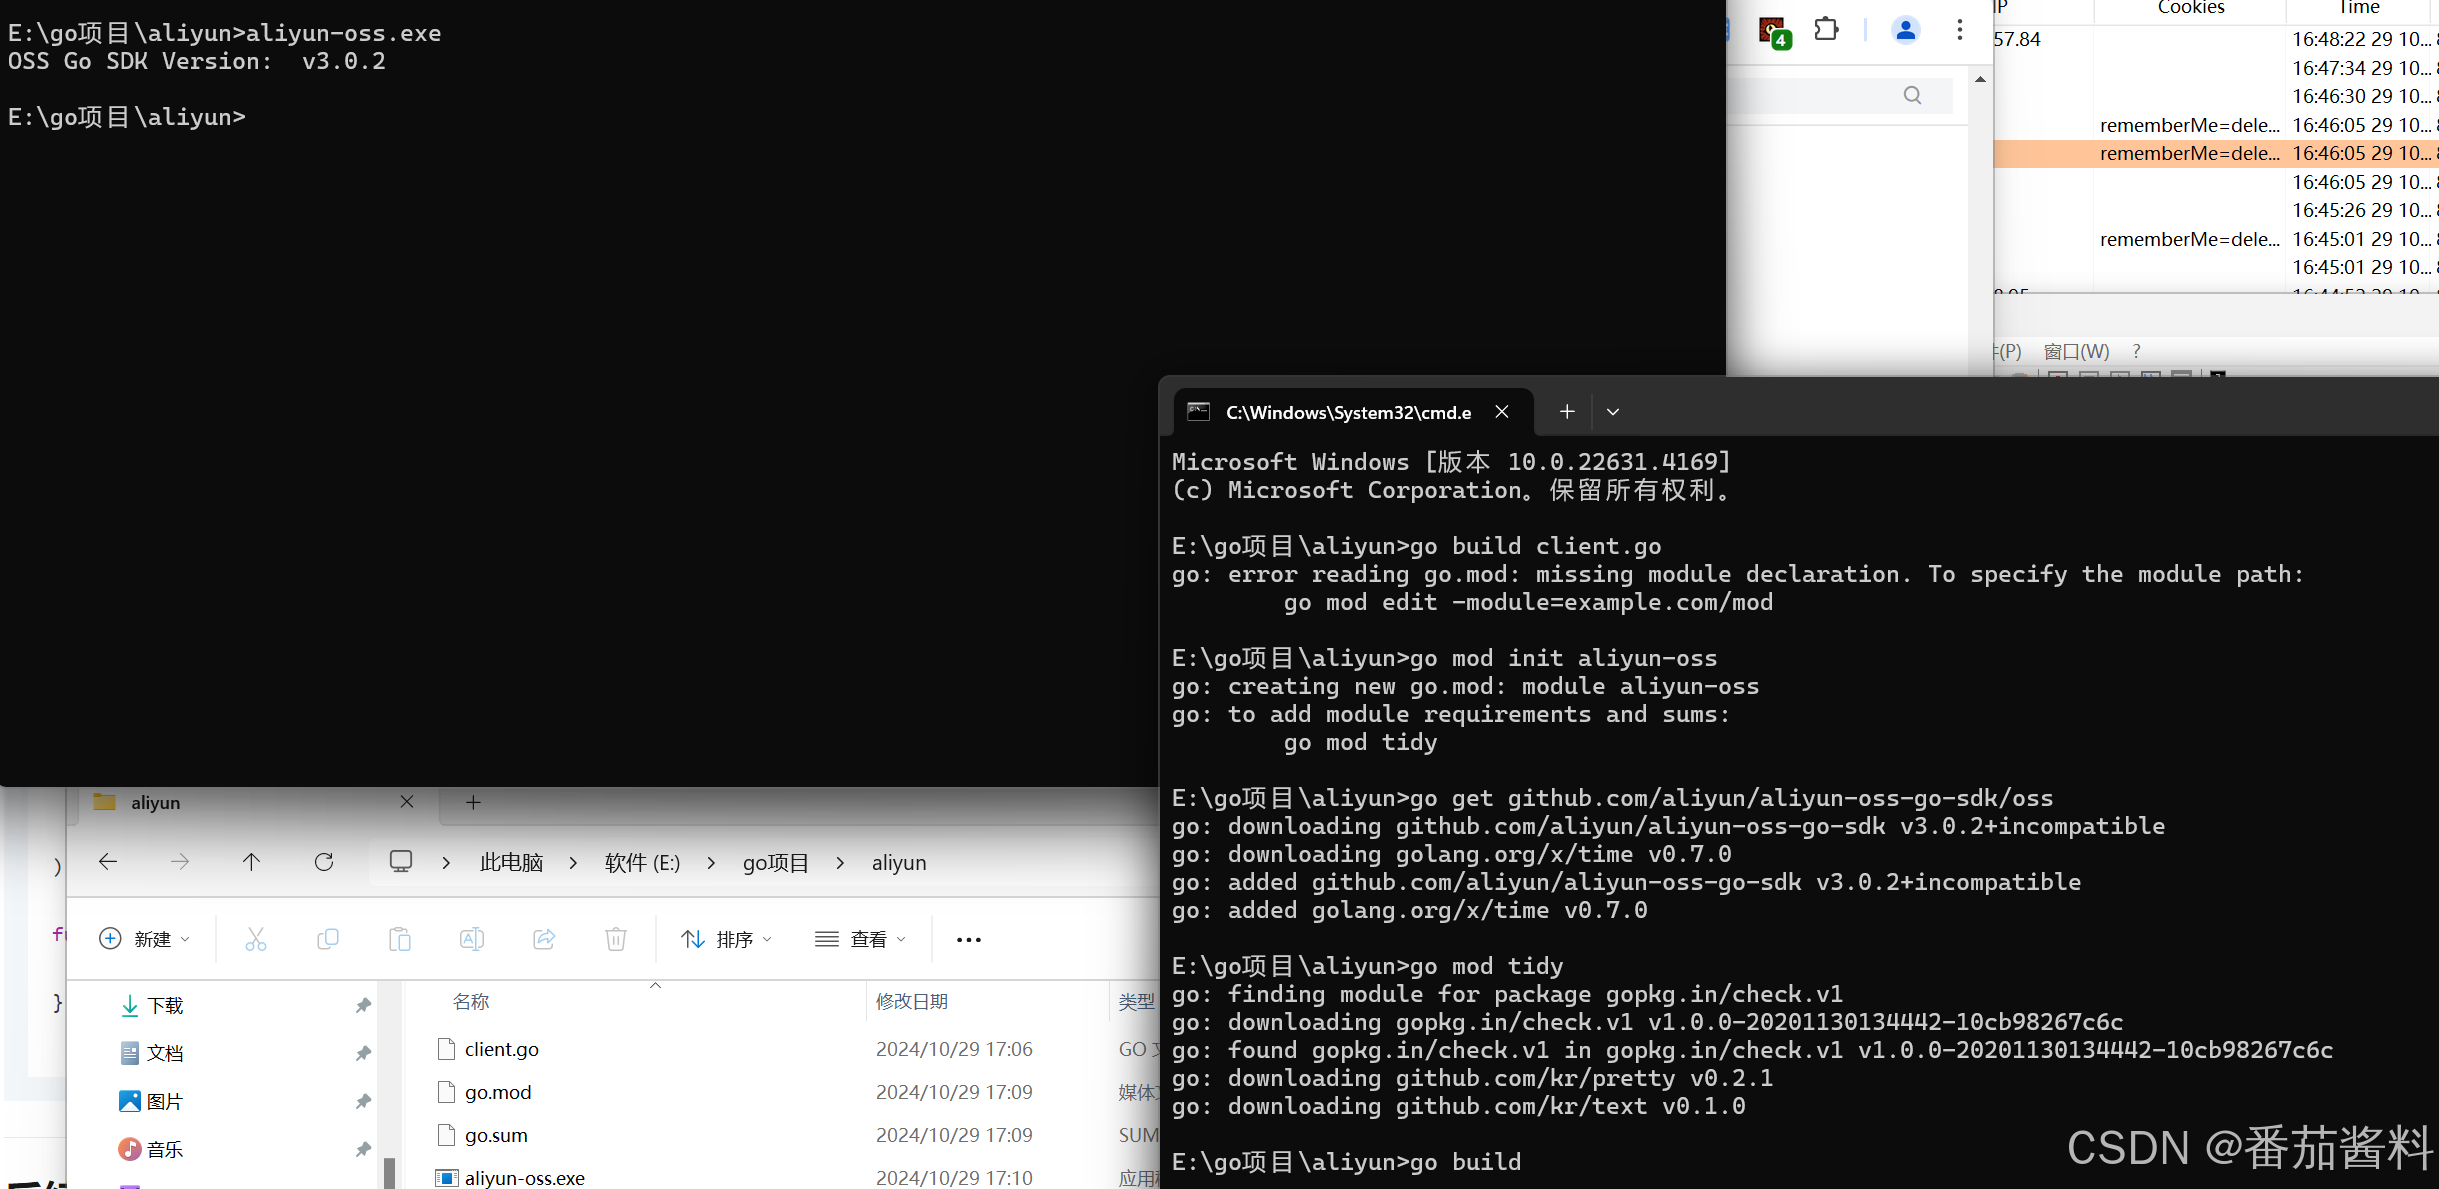Go forward in File Explorer

point(180,862)
